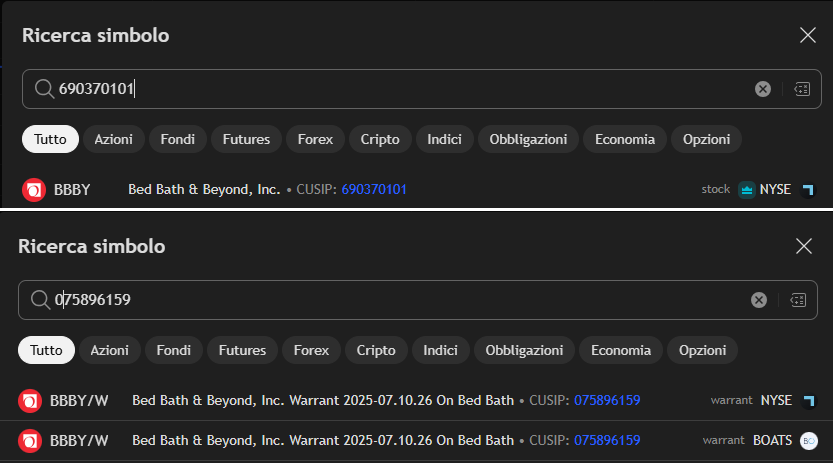Viewport: 833px width, 463px height.
Task: Click the 'stock' type label
Action: click(x=716, y=190)
